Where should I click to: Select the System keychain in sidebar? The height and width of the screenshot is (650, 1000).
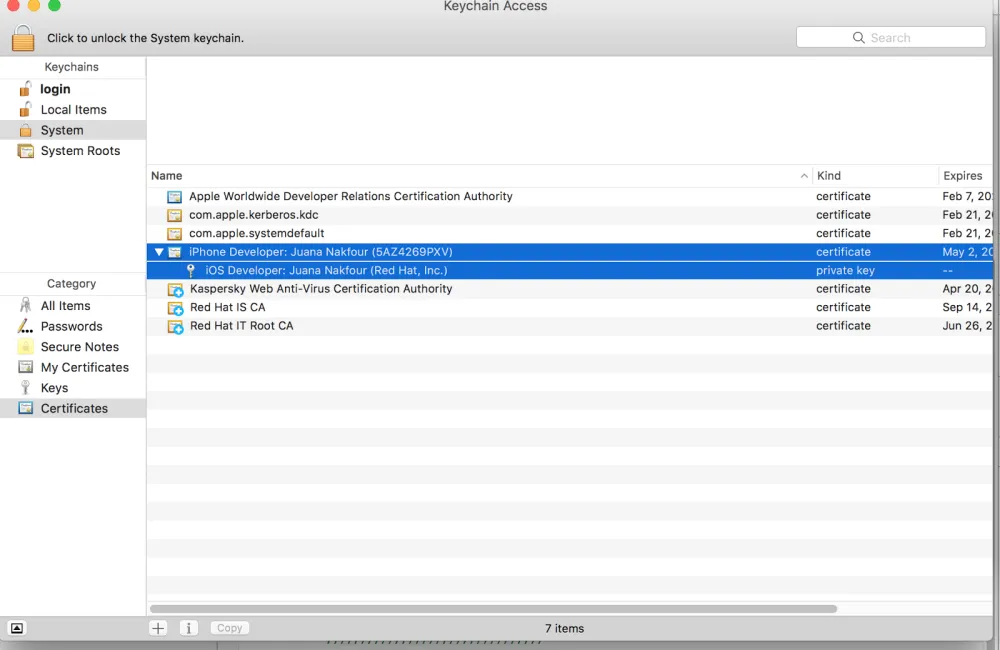[x=73, y=130]
